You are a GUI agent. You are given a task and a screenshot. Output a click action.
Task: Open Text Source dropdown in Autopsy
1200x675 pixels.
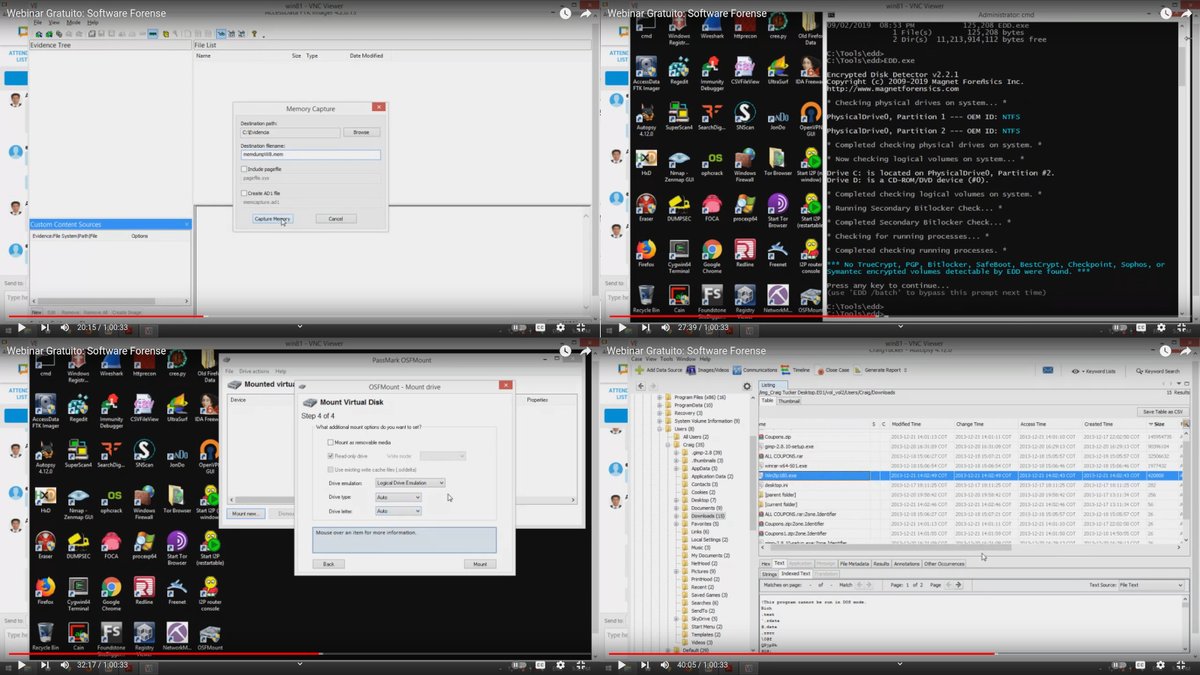(x=1153, y=585)
